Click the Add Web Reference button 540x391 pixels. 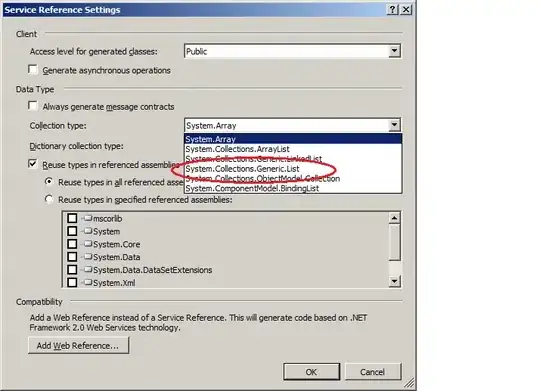pos(79,346)
